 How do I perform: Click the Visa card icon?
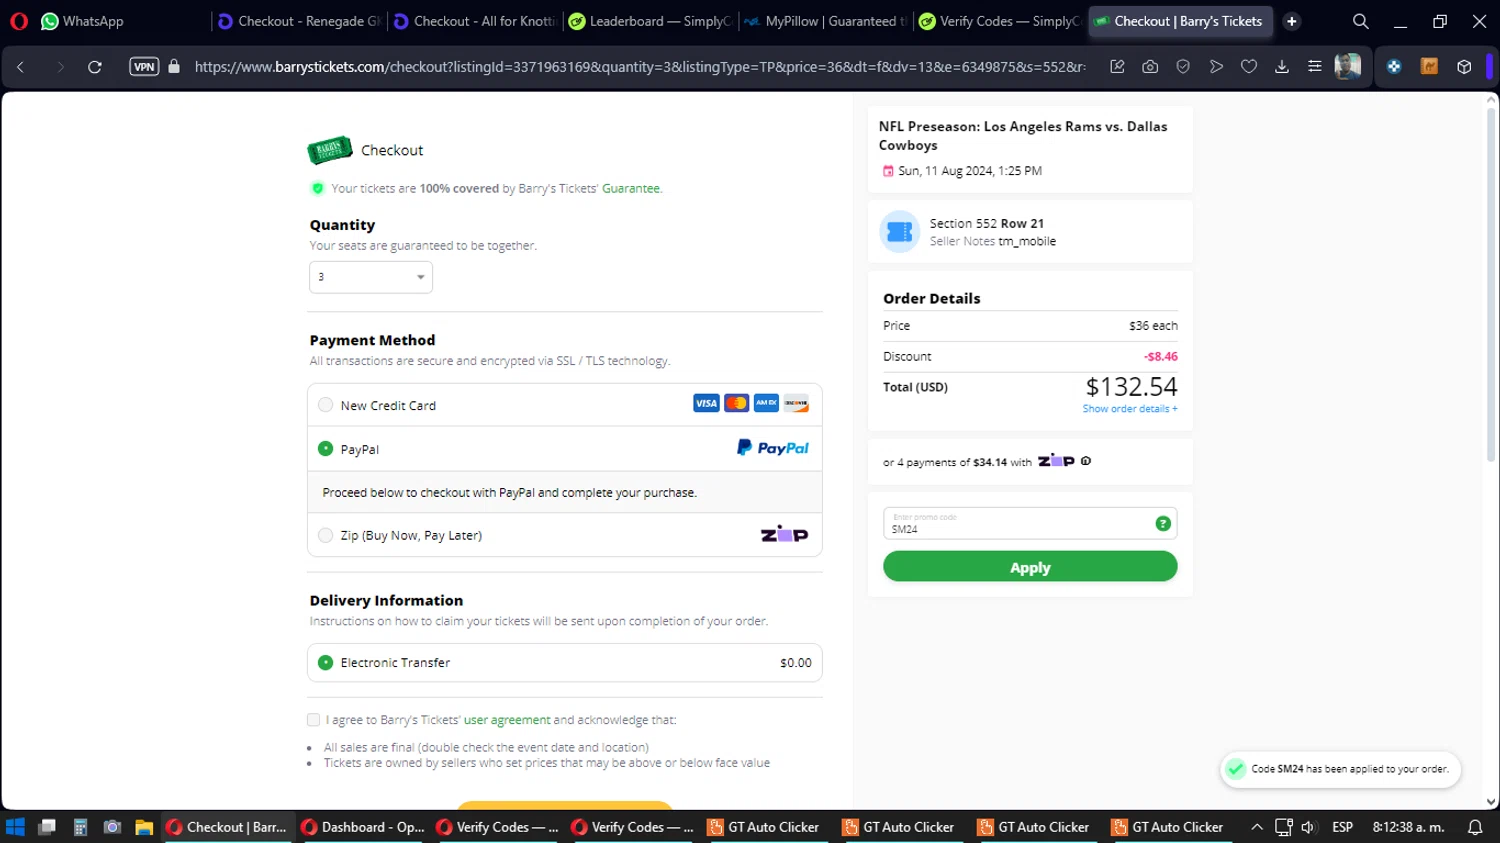(706, 403)
